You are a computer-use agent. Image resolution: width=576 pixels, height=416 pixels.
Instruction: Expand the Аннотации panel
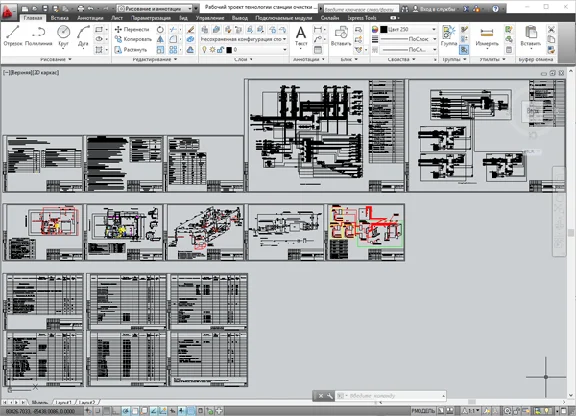click(x=309, y=59)
